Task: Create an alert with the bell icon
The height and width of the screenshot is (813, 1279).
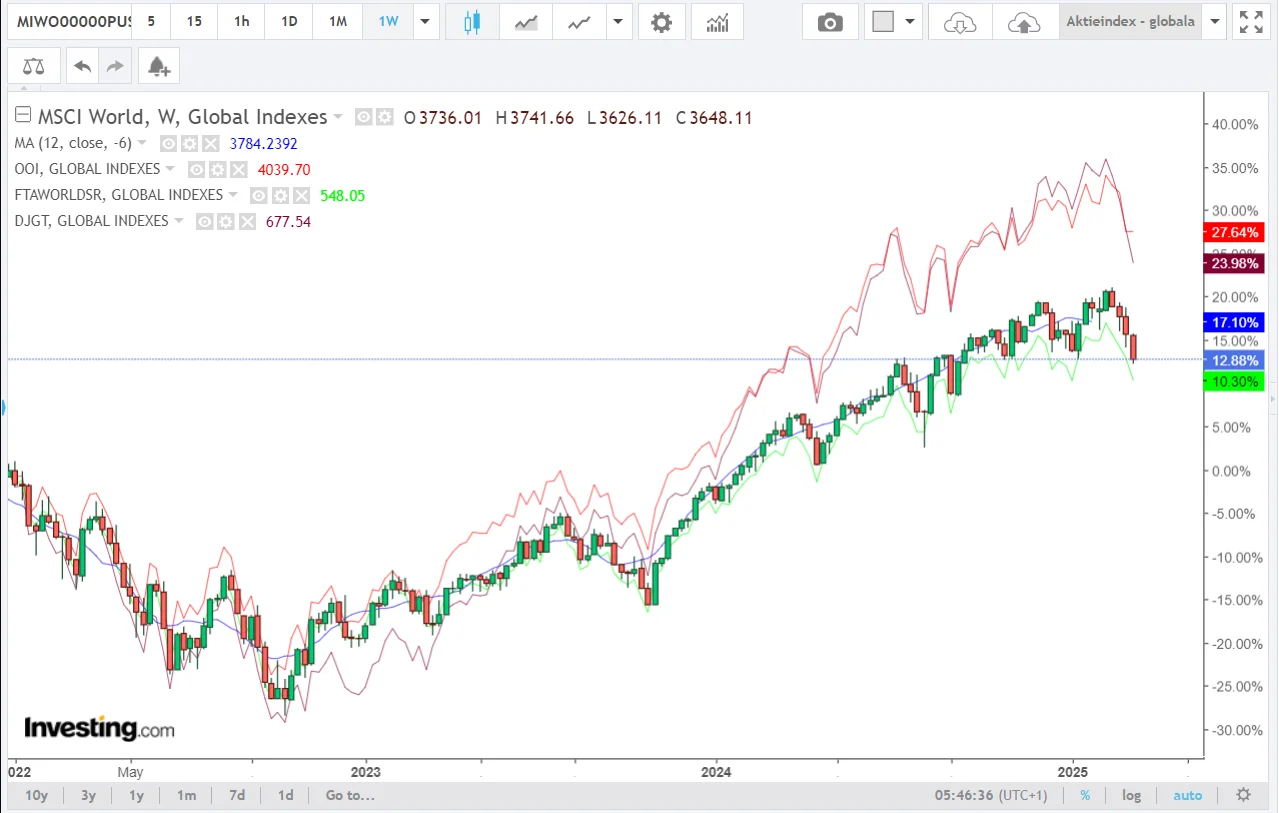Action: coord(158,66)
